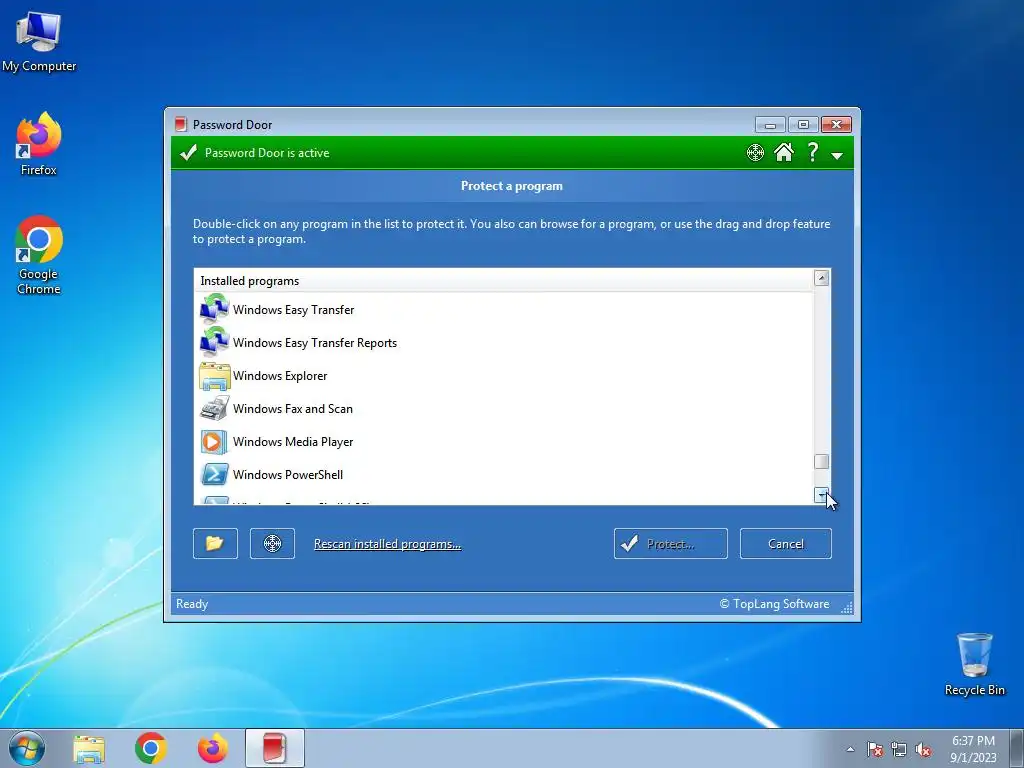The image size is (1024, 768).
Task: Click the muted volume tray icon
Action: (x=923, y=750)
